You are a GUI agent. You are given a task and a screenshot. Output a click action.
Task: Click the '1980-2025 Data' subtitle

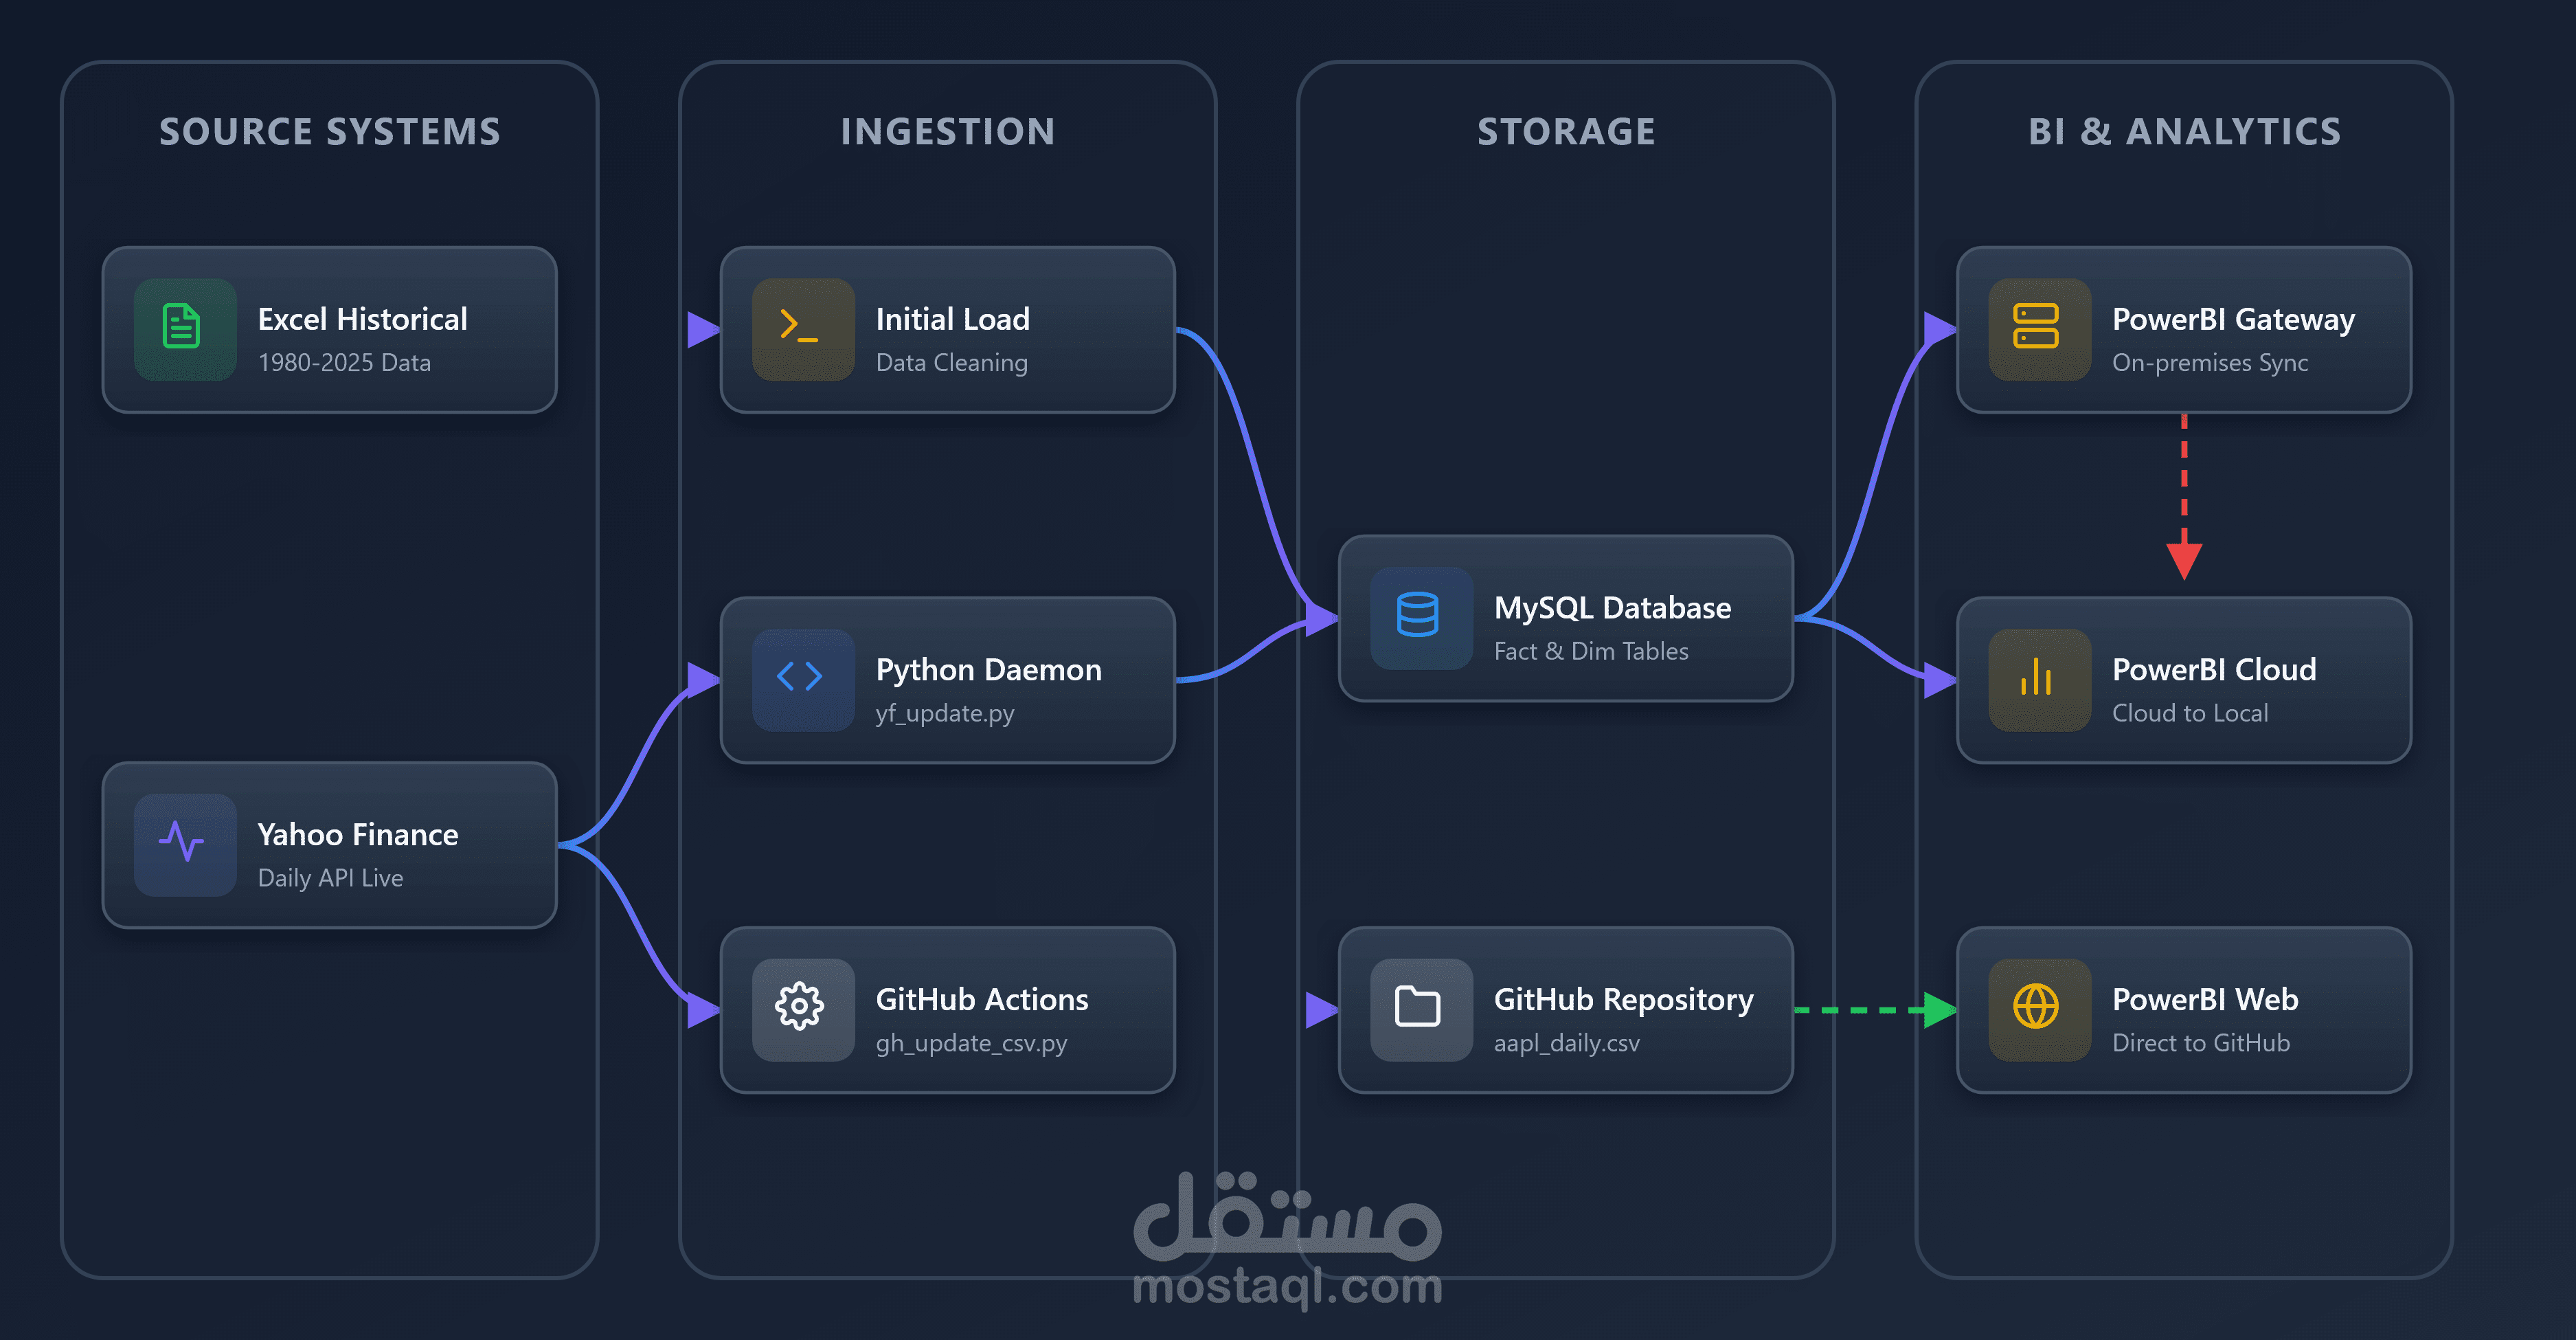tap(345, 362)
